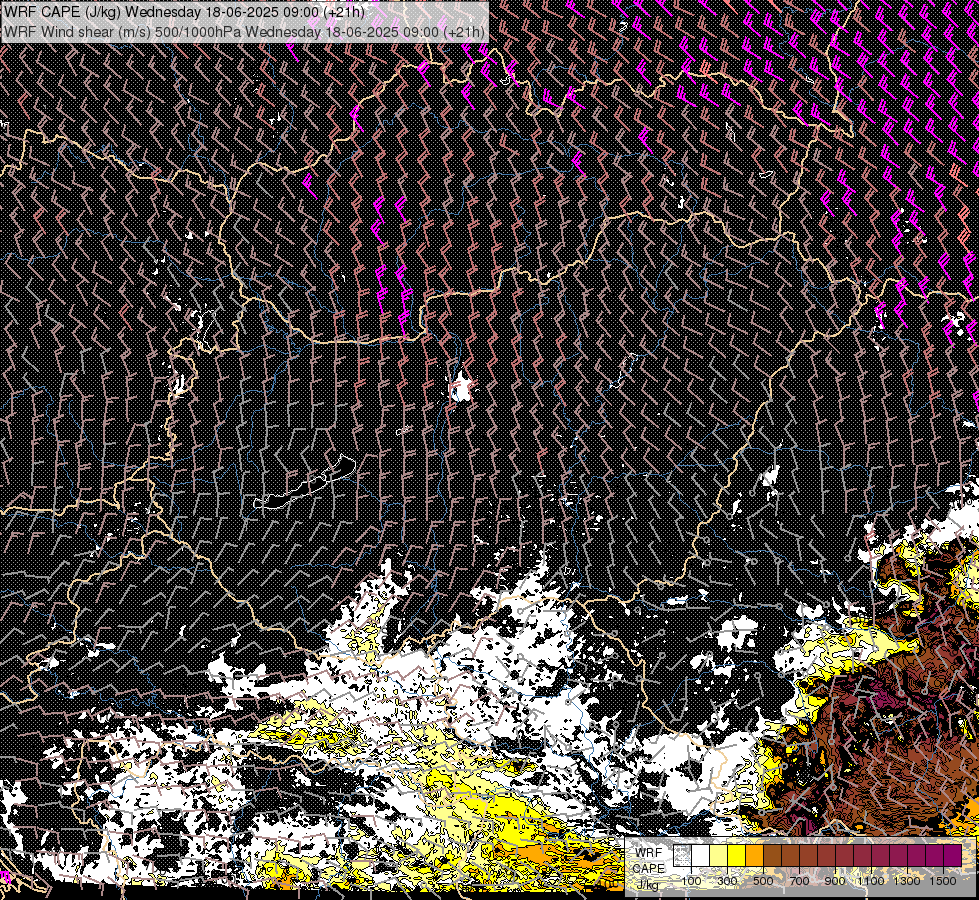Click the WRF CAPE title line

184,12
